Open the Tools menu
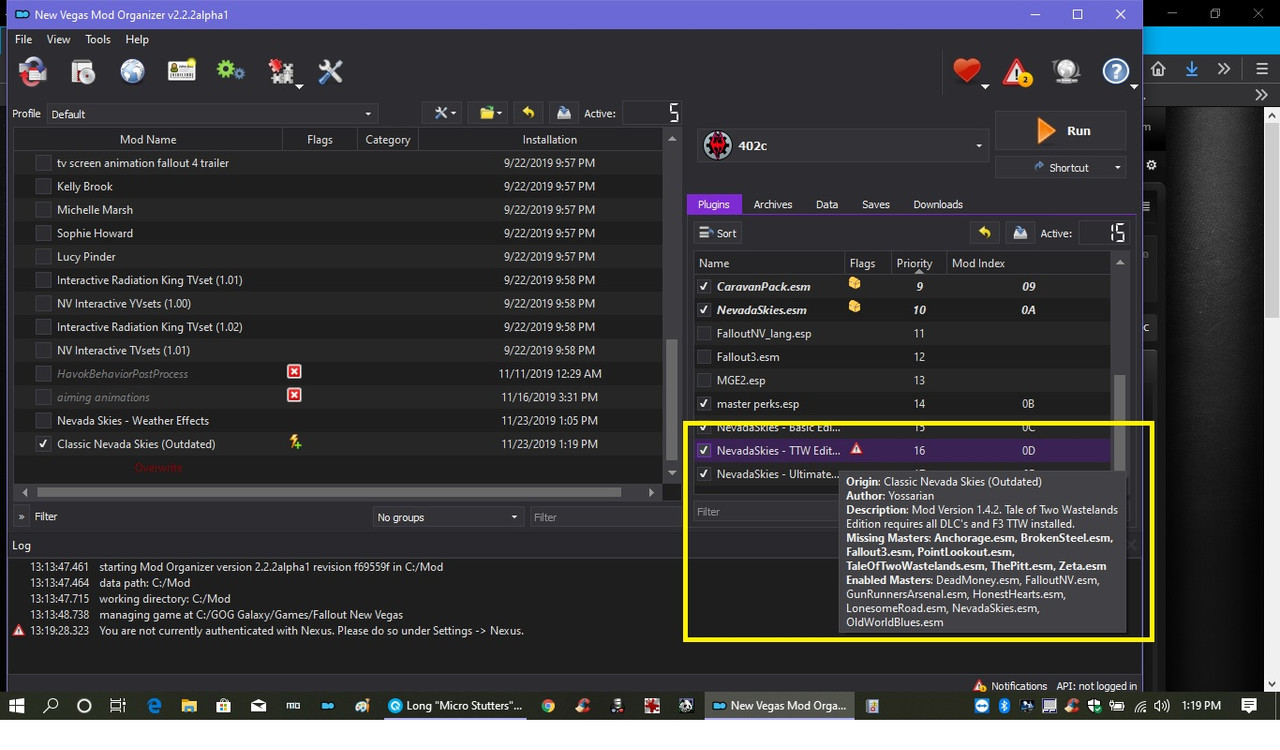Screen dimensions: 1280x750 click(x=98, y=39)
